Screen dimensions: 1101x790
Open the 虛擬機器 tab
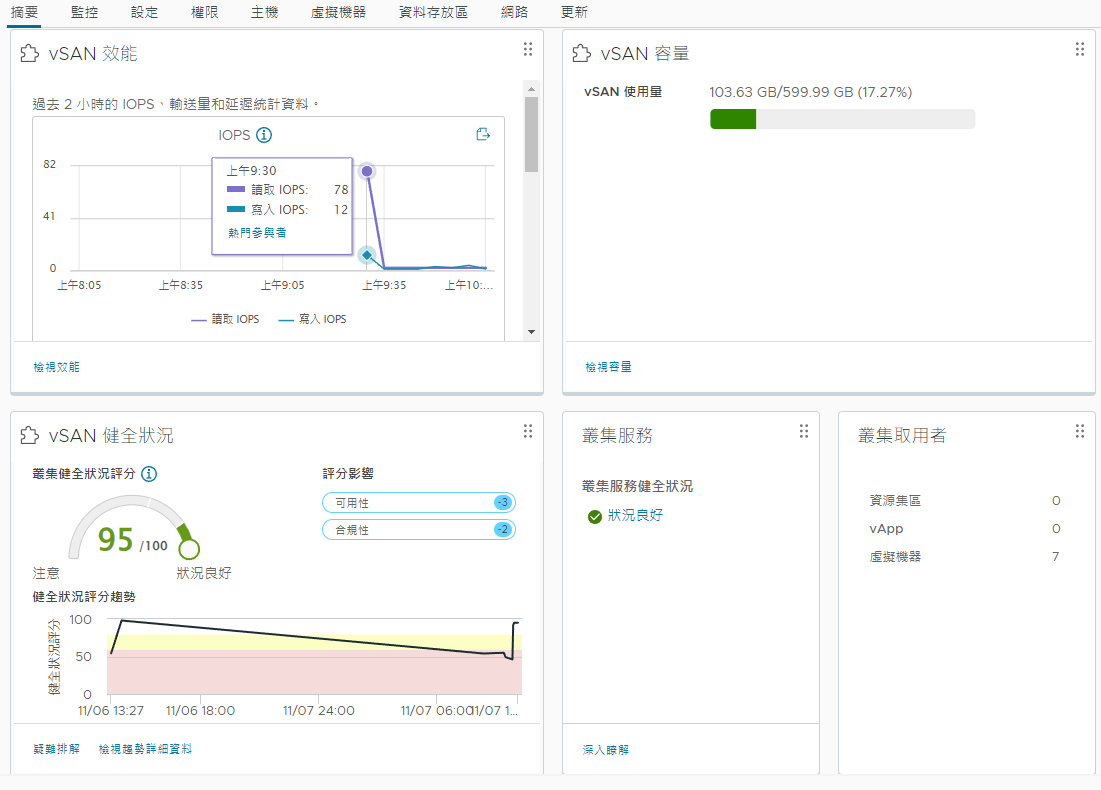click(338, 13)
